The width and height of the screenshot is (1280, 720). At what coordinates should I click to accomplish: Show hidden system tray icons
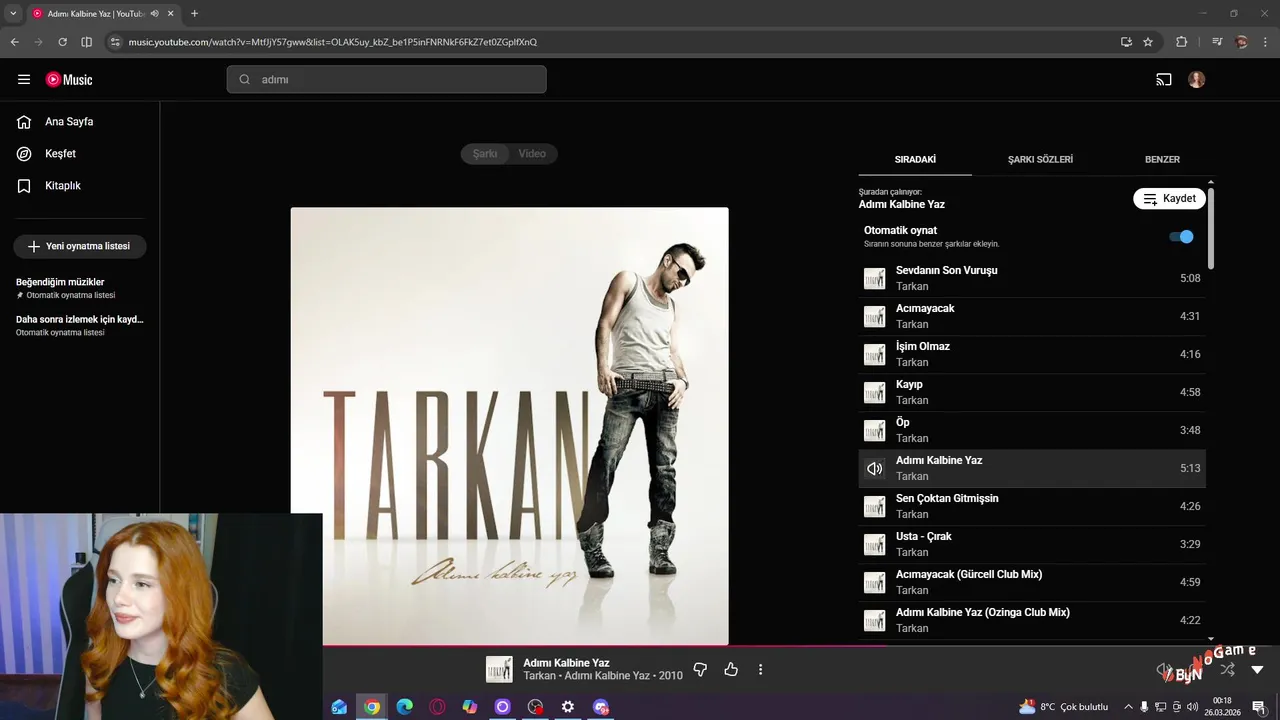tap(1128, 707)
